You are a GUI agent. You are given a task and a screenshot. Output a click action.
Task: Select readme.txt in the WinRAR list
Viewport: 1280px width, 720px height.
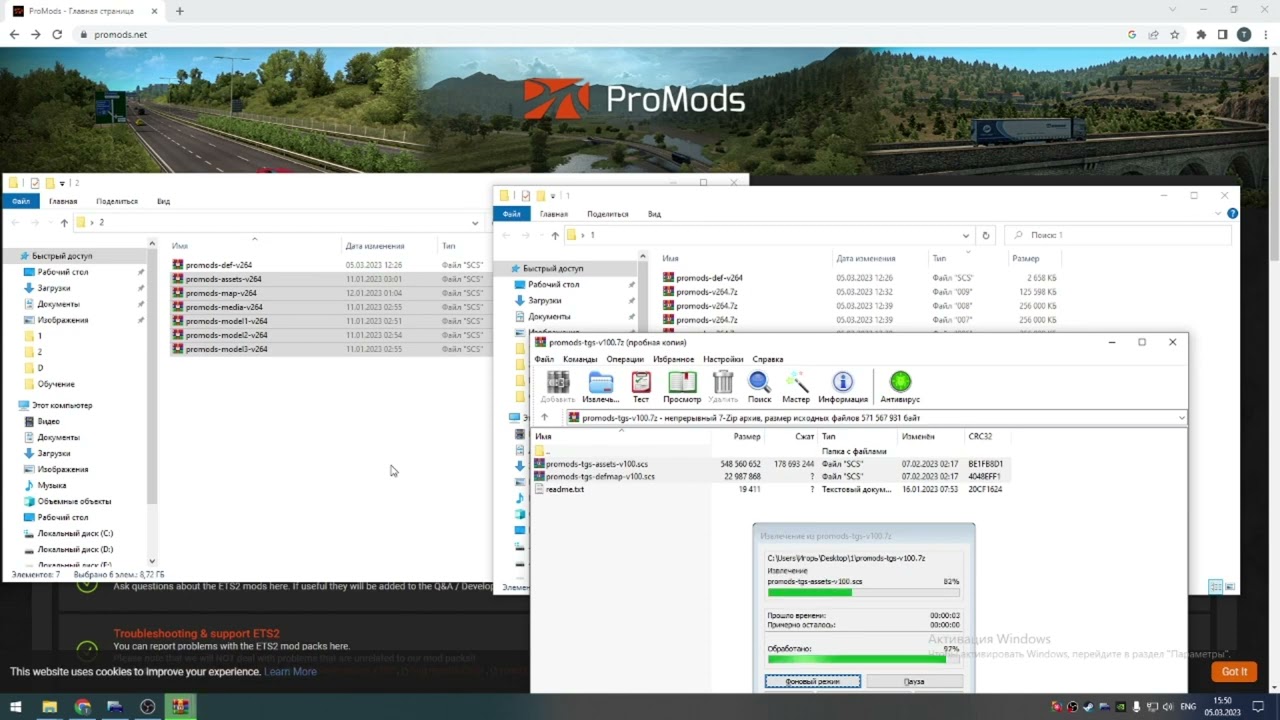(565, 489)
